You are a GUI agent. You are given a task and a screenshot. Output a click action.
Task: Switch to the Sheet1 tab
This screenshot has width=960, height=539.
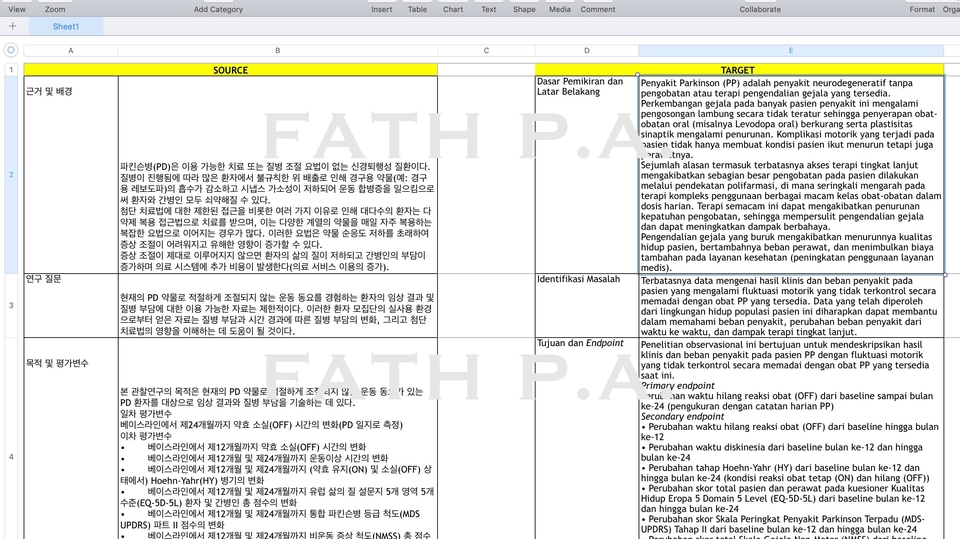(66, 26)
